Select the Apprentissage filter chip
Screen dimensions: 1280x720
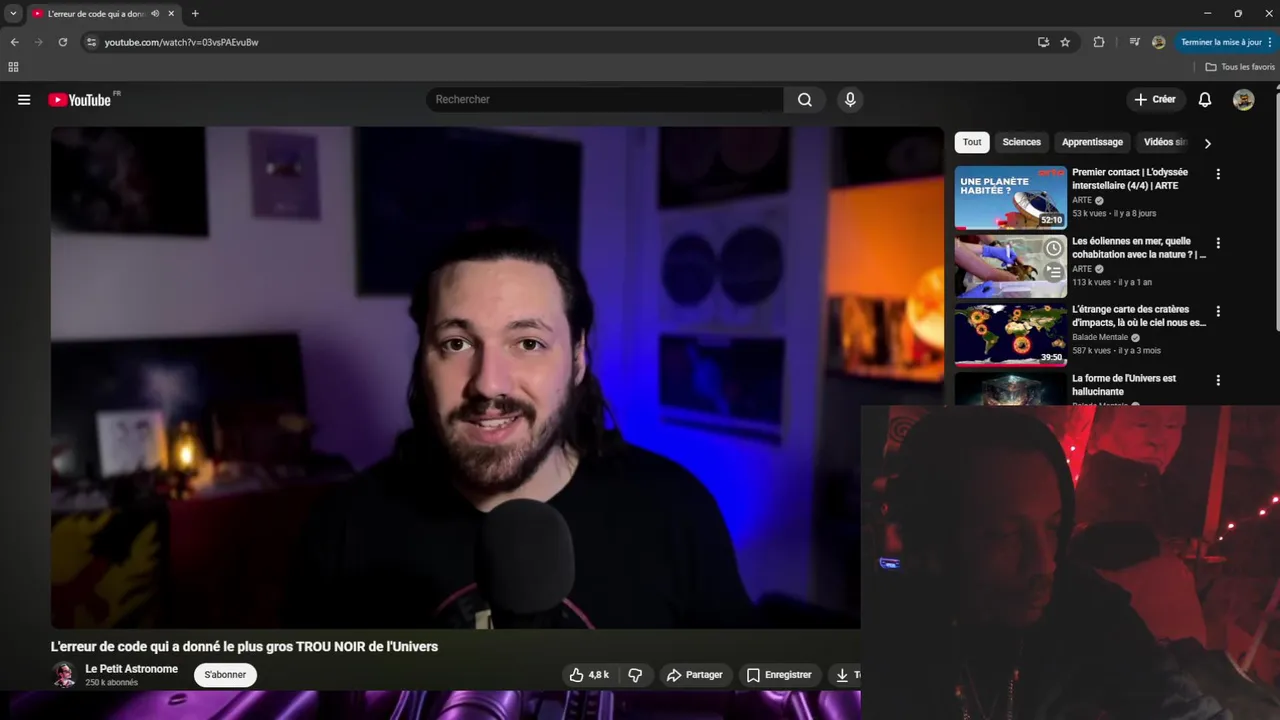(1092, 142)
